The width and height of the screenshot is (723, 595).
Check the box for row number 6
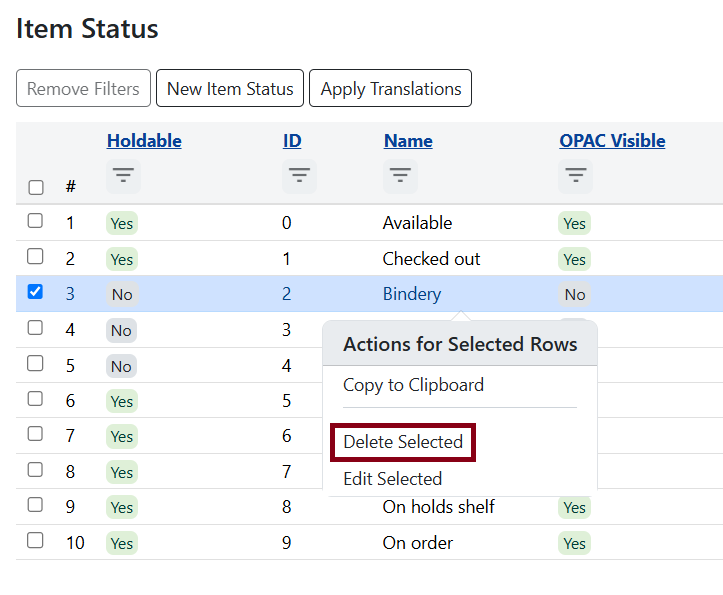[35, 399]
